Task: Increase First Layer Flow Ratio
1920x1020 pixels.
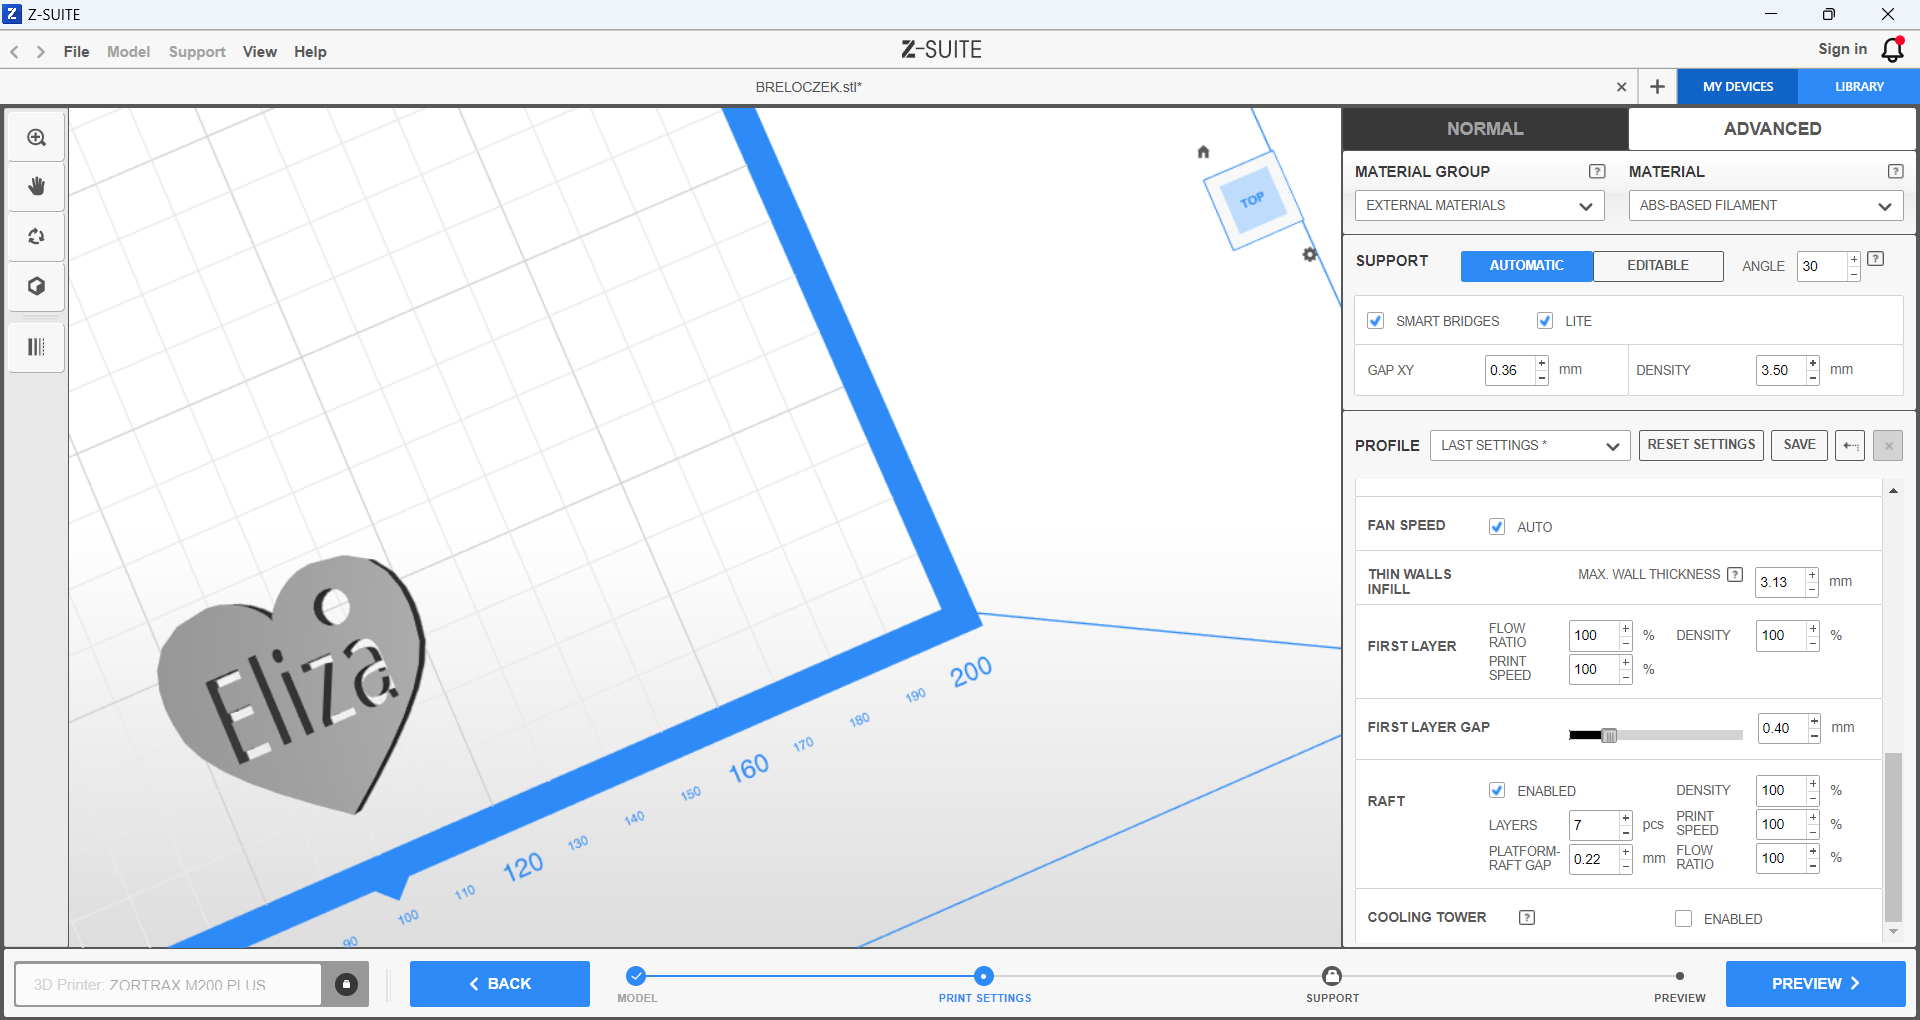Action: point(1626,628)
